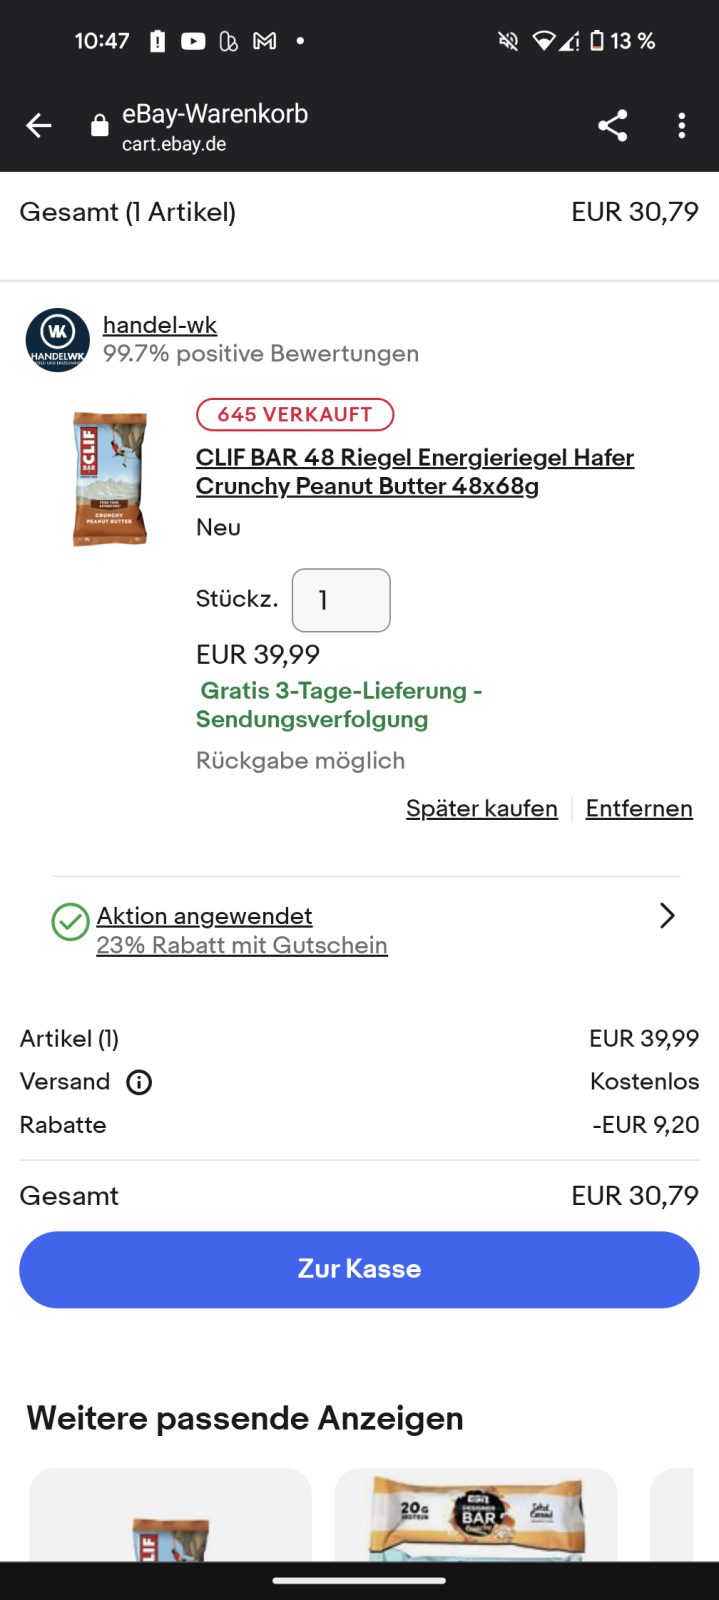
Task: Open the Stückz. quantity field
Action: coord(341,600)
